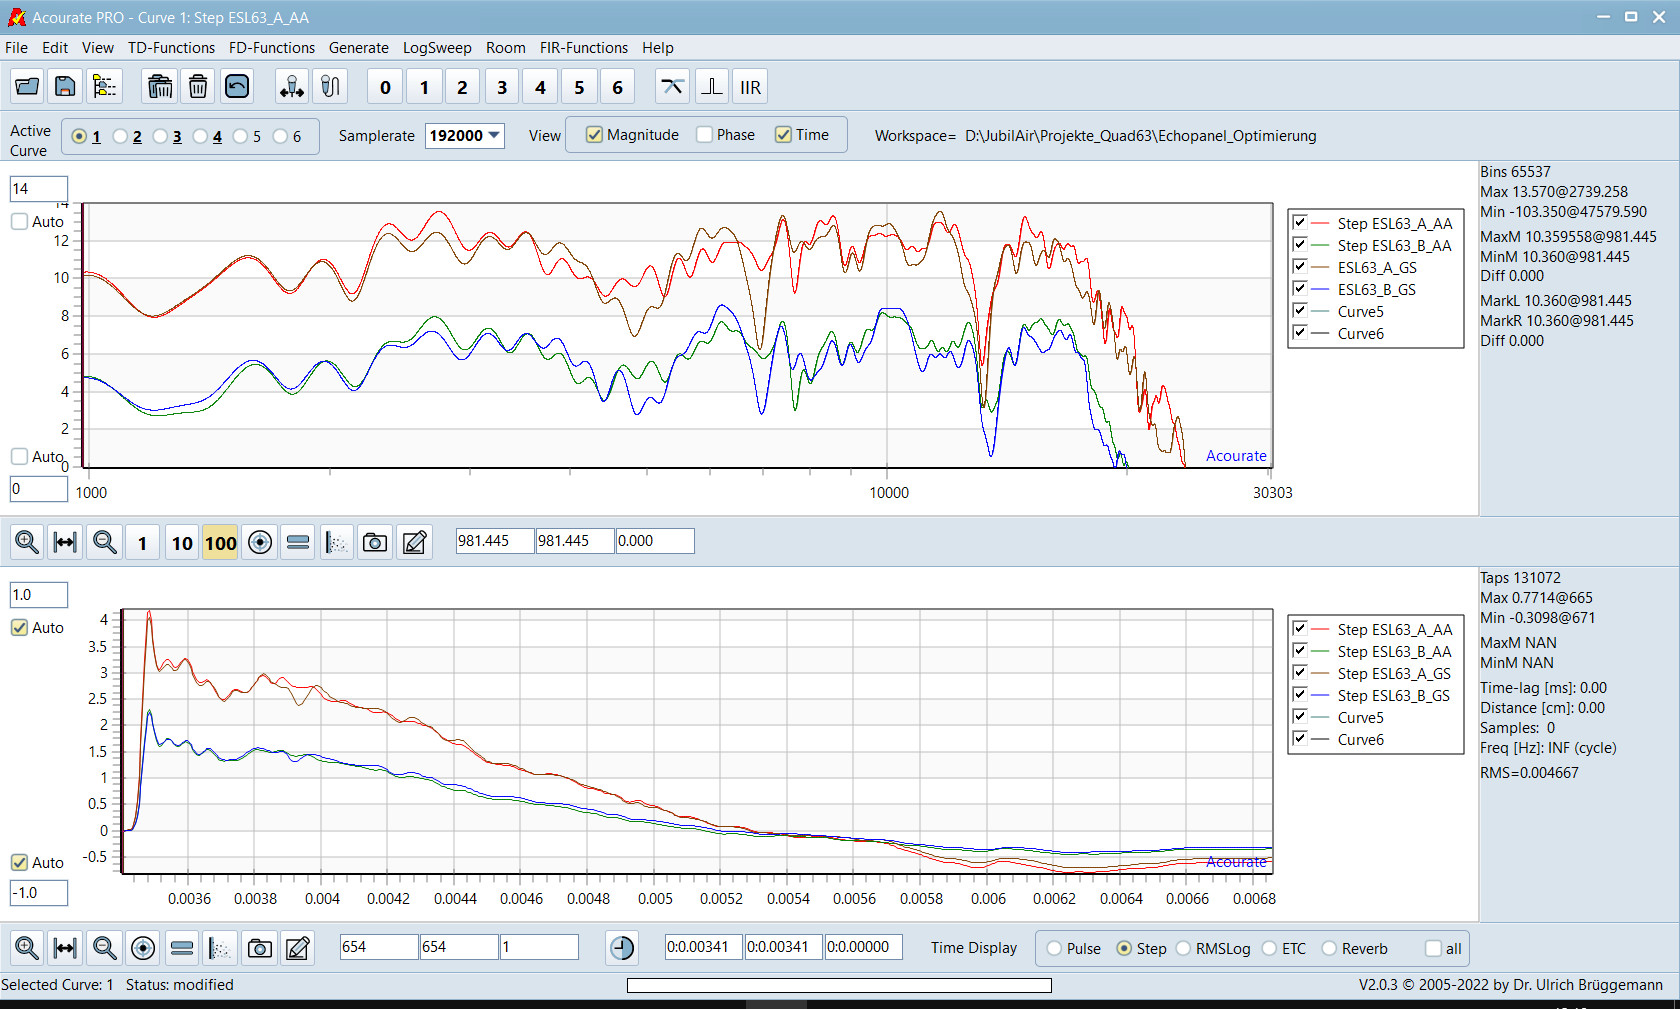Screen dimensions: 1680x1009
Task: Zoom out on the magnitude chart
Action: (x=104, y=542)
